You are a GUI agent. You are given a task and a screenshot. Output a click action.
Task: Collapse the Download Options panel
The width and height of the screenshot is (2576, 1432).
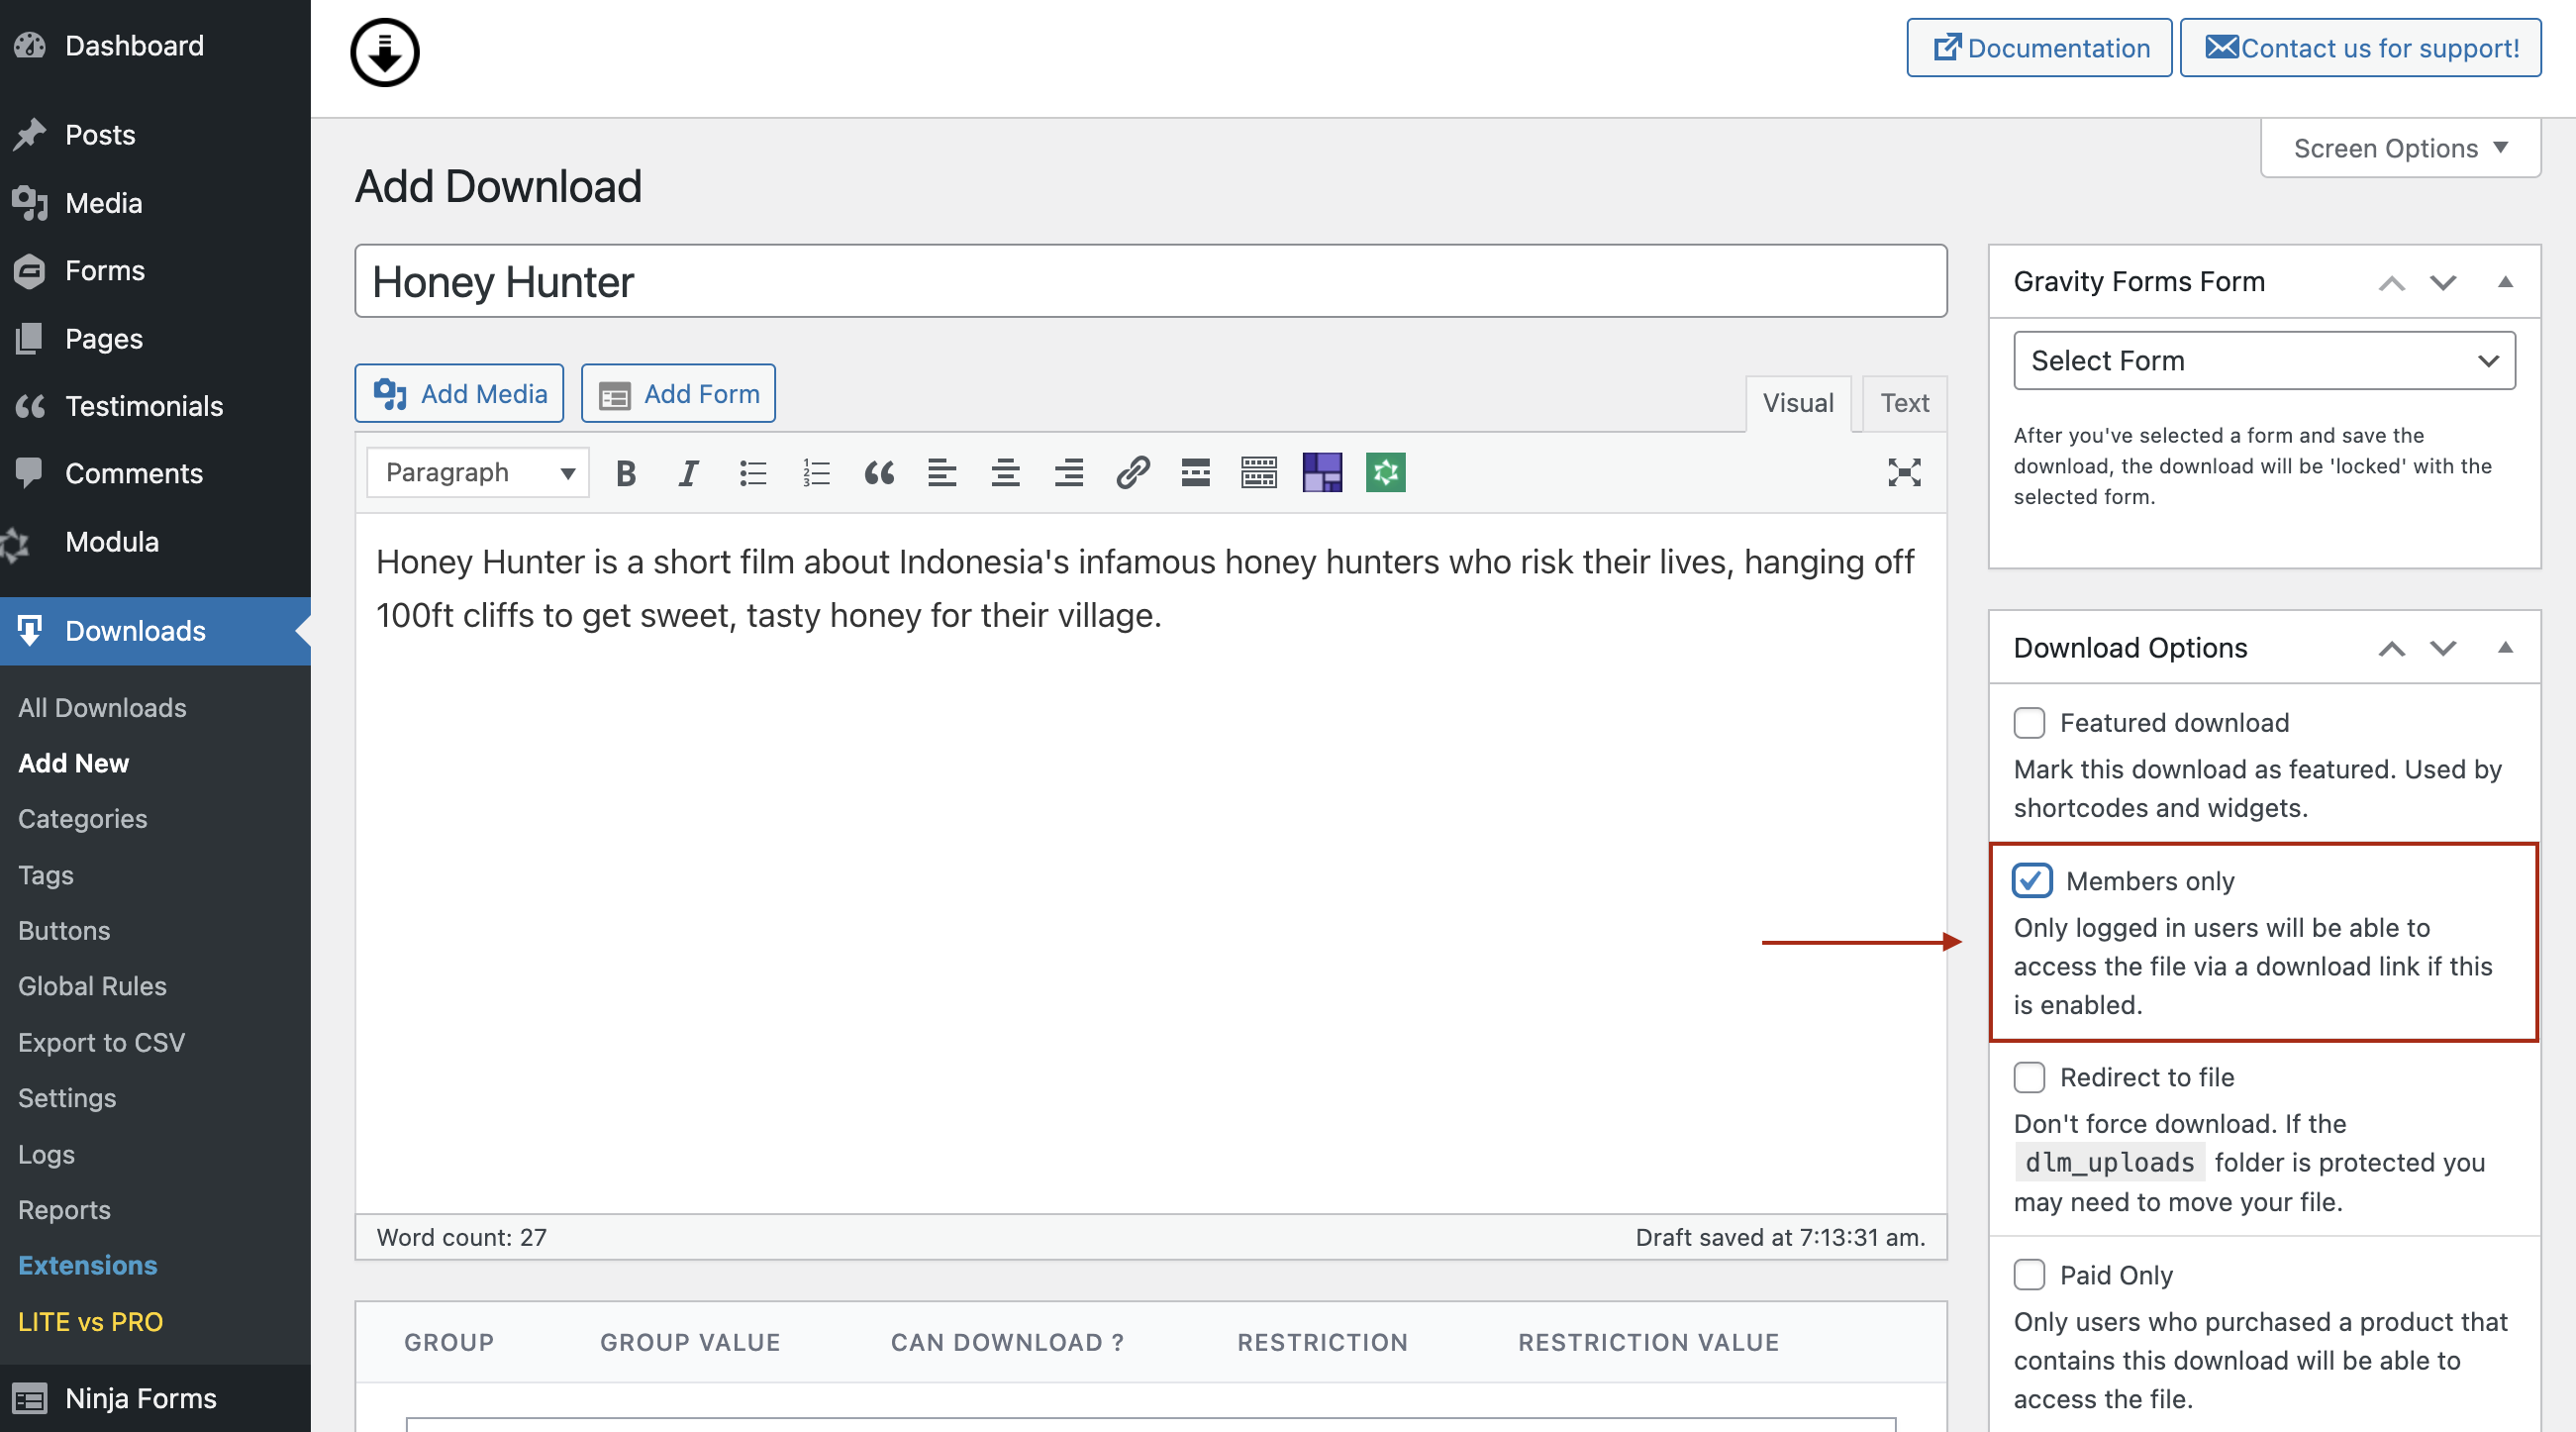[x=2505, y=648]
